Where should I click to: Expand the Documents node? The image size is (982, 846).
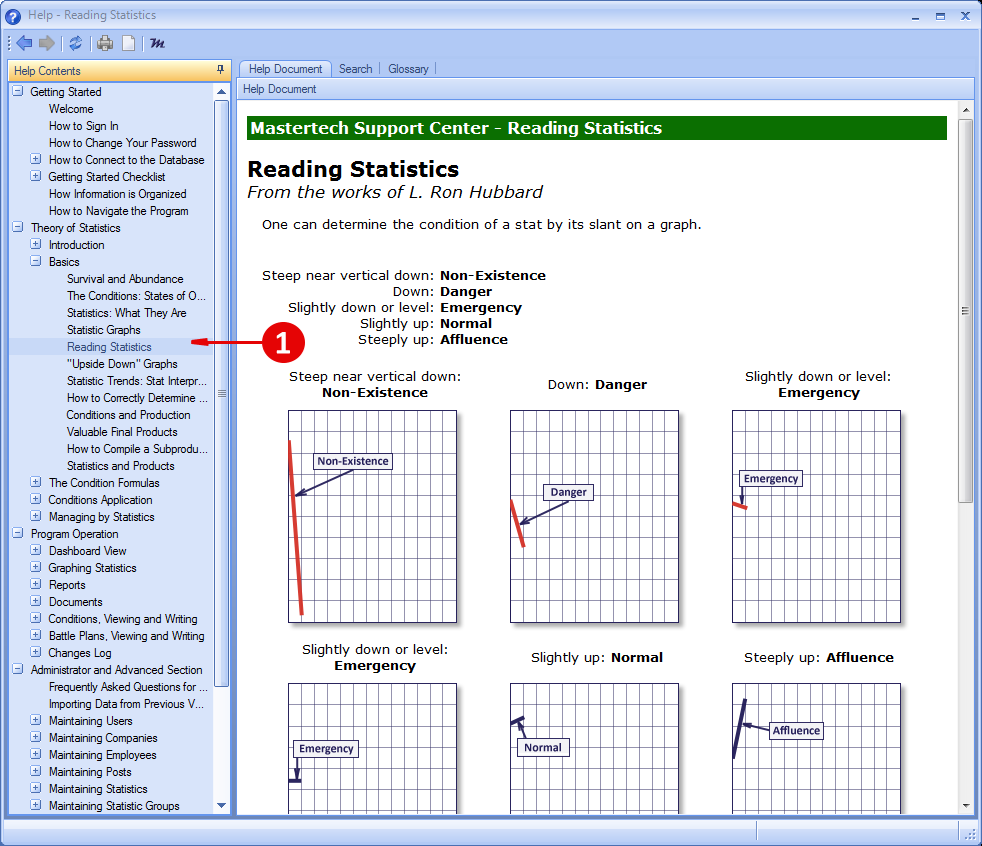tap(36, 601)
